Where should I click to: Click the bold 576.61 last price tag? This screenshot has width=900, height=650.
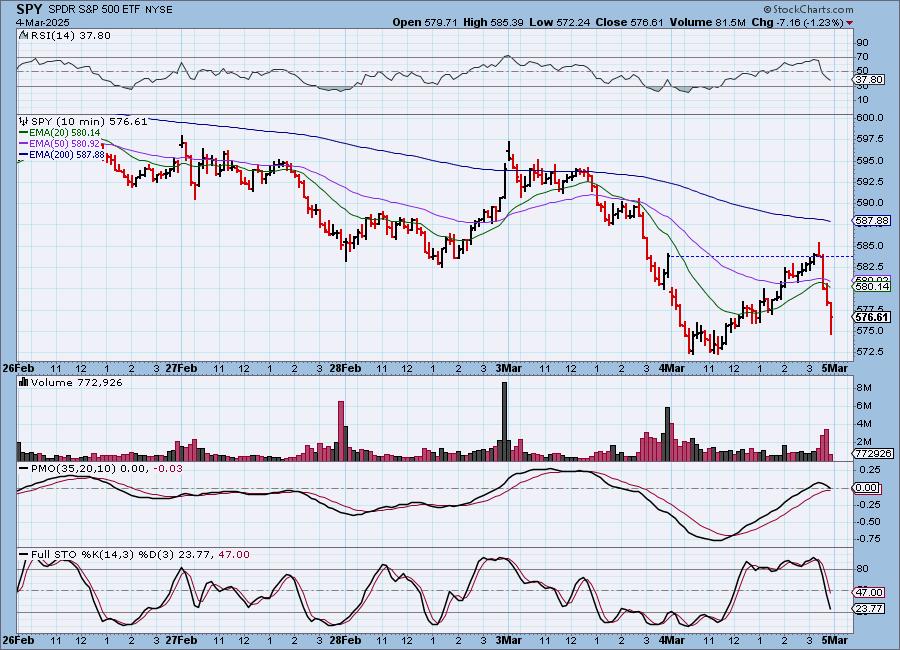pyautogui.click(x=872, y=317)
